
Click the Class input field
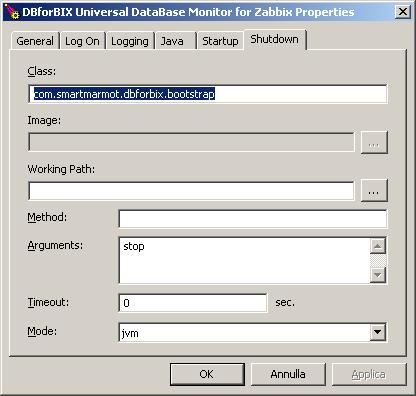(x=208, y=94)
